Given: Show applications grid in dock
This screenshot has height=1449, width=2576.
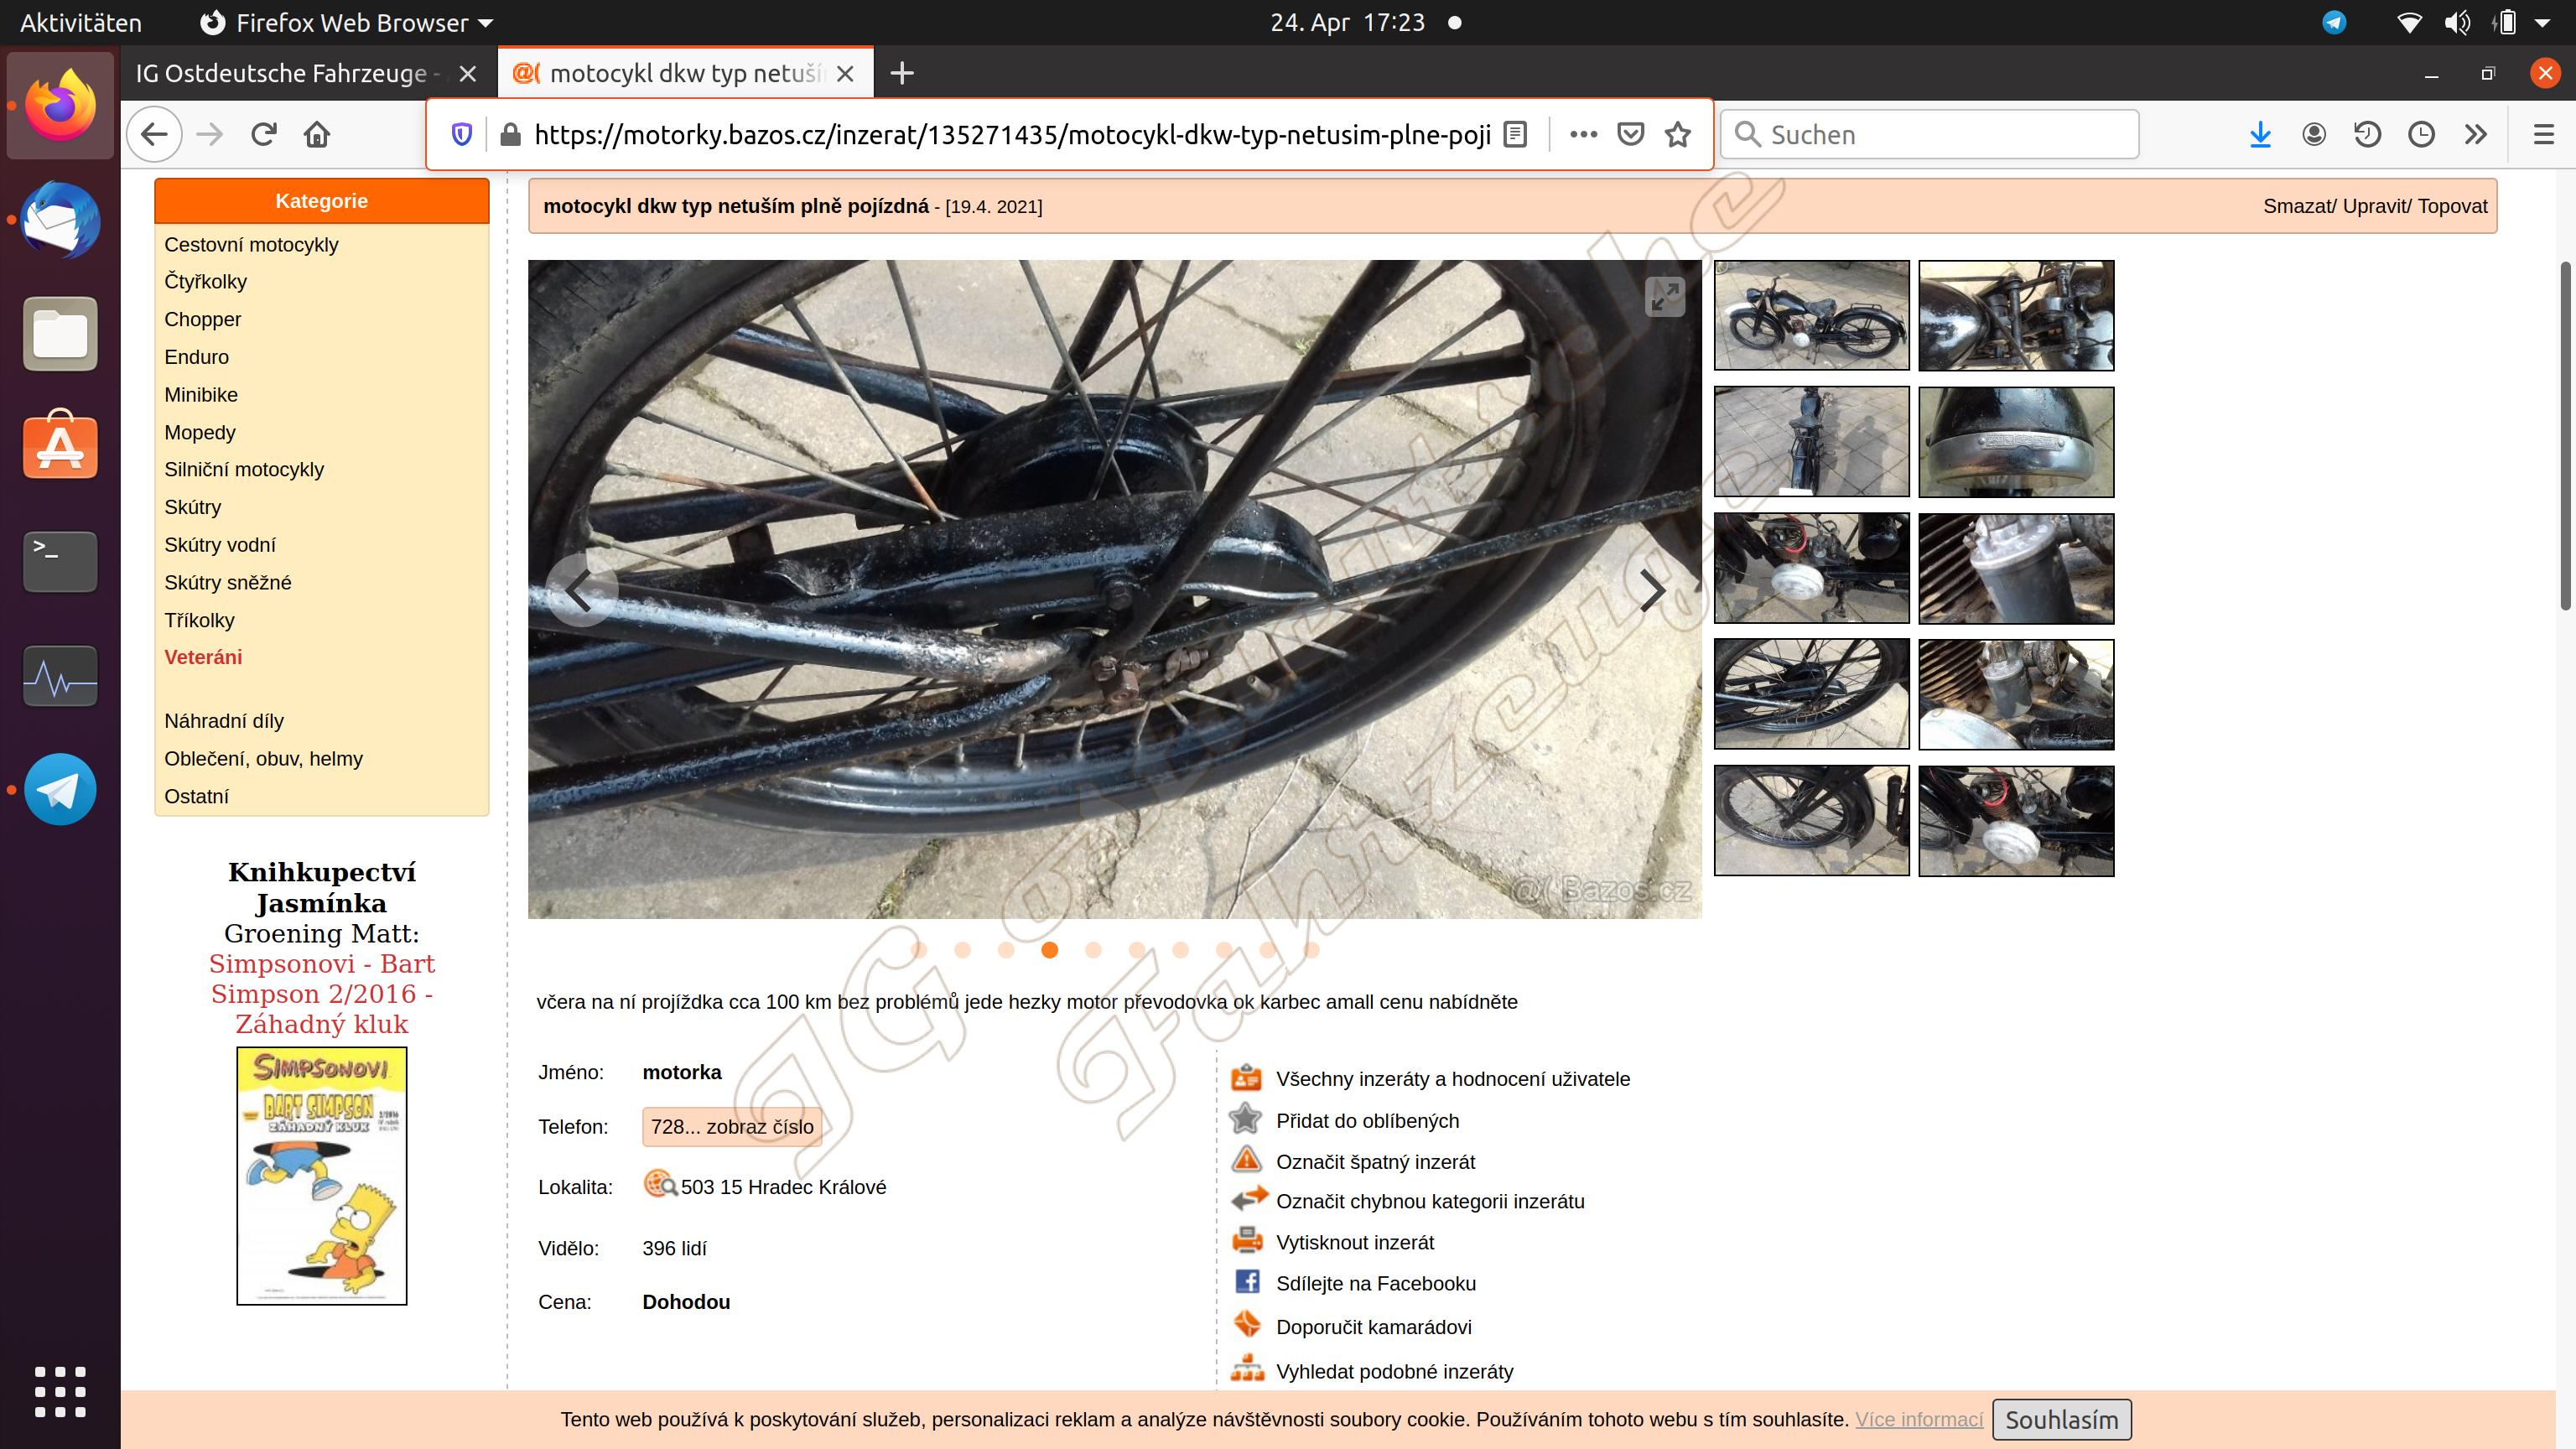Looking at the screenshot, I should tap(60, 1391).
